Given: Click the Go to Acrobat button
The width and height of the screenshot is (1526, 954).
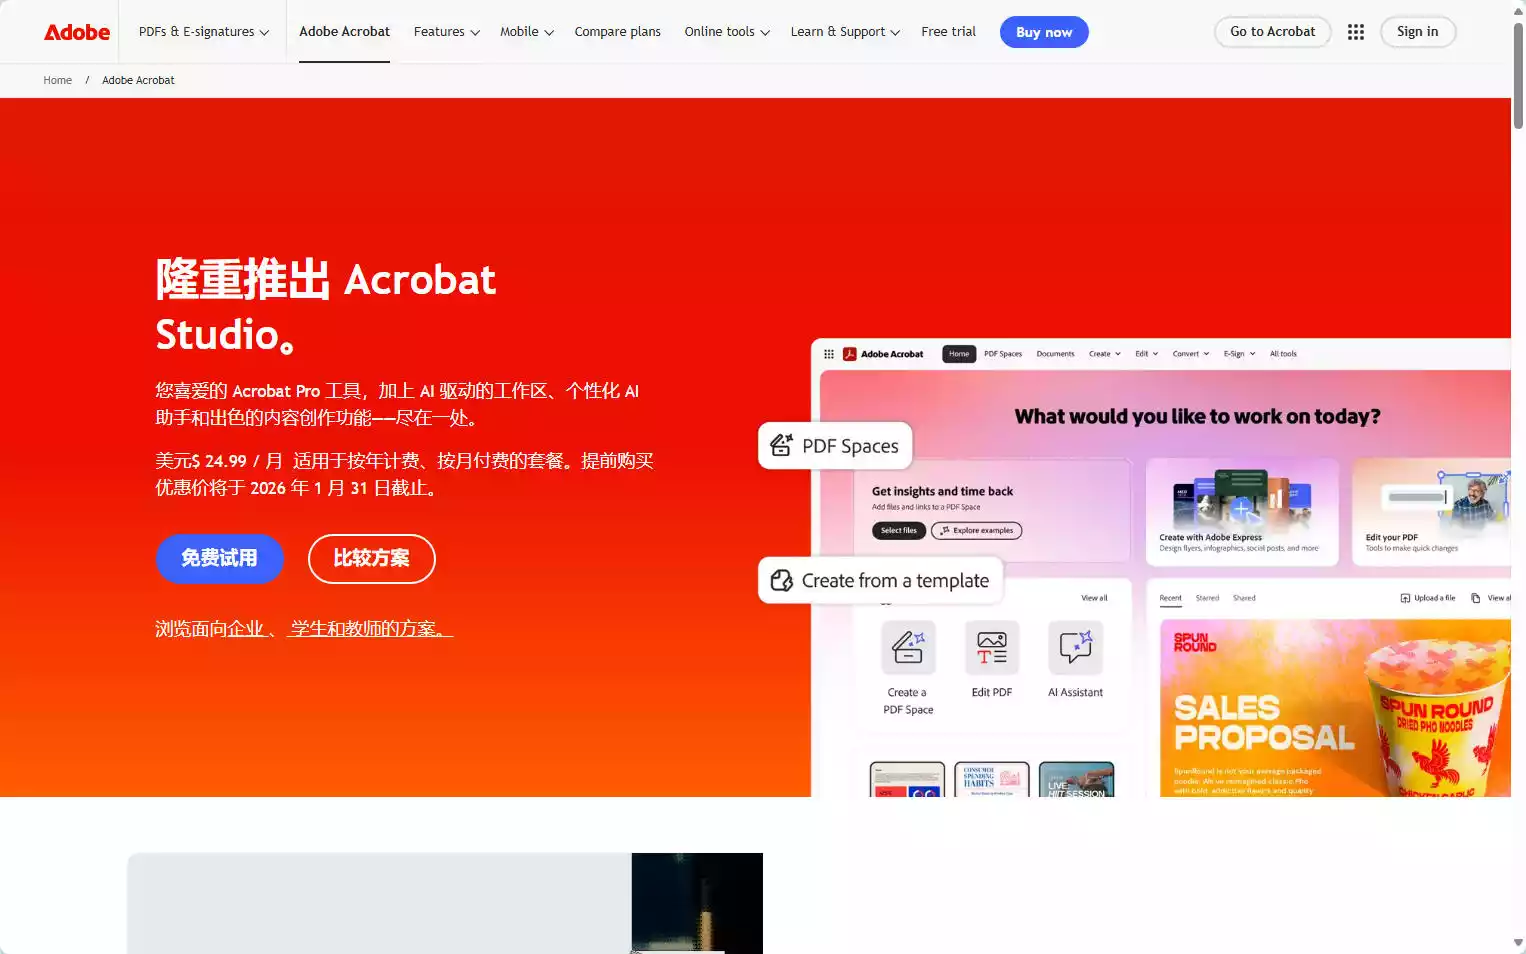Looking at the screenshot, I should [x=1272, y=32].
